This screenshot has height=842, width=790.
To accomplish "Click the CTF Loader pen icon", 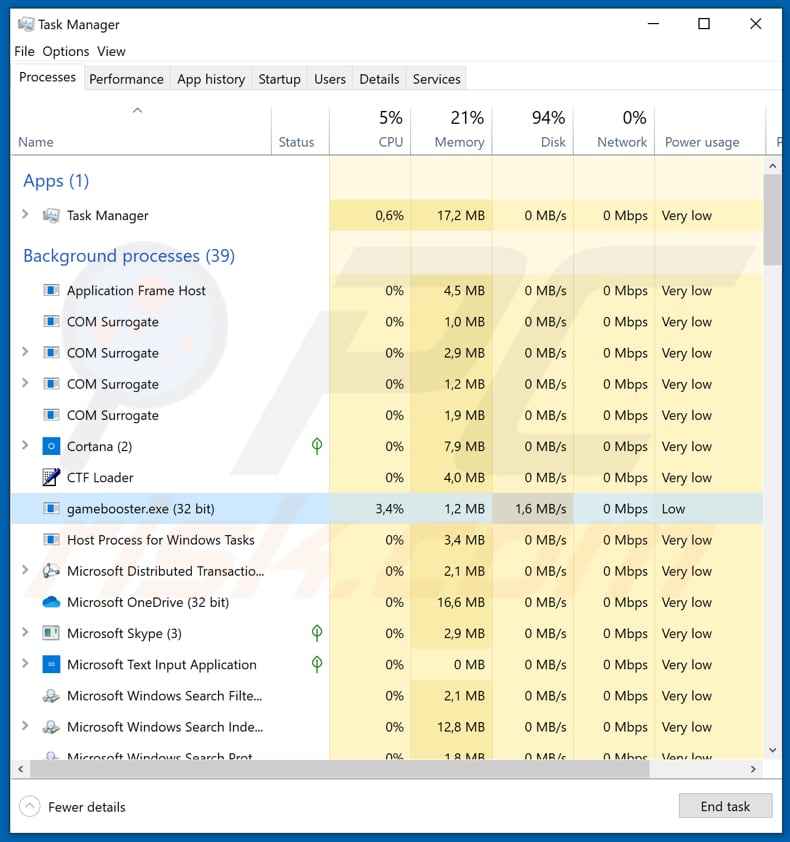I will [51, 477].
